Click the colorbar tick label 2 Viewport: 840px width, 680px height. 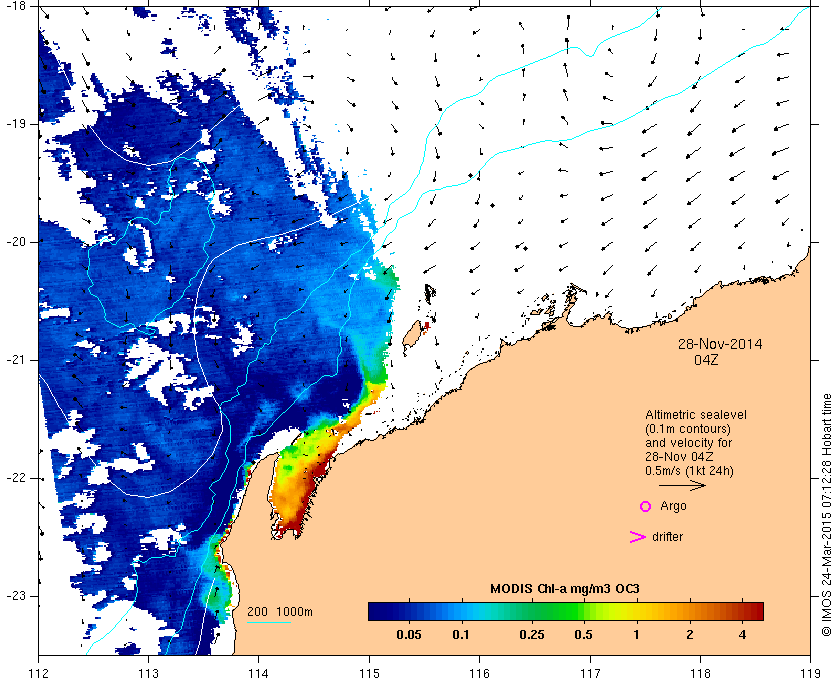click(689, 635)
